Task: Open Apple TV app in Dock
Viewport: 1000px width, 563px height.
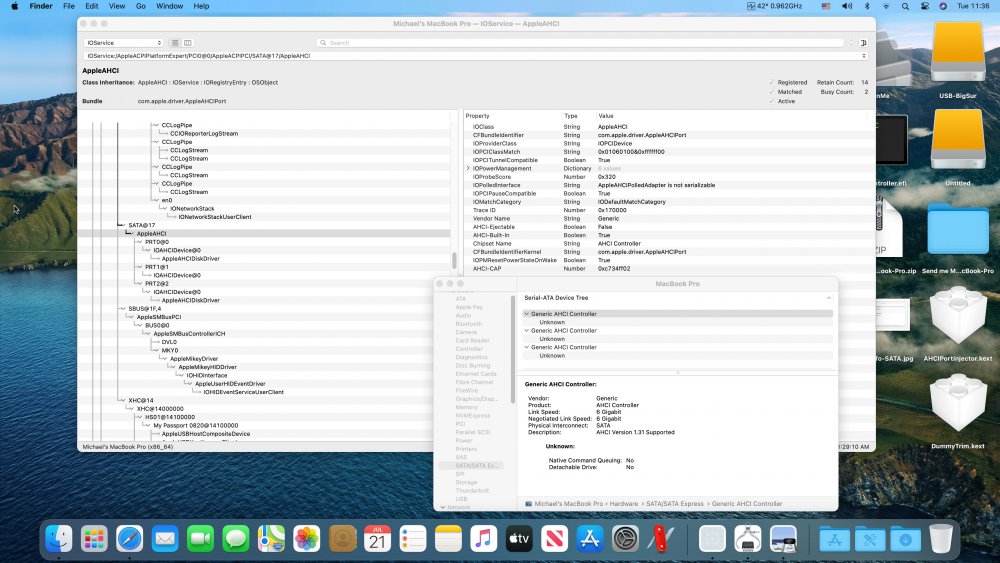Action: point(519,539)
